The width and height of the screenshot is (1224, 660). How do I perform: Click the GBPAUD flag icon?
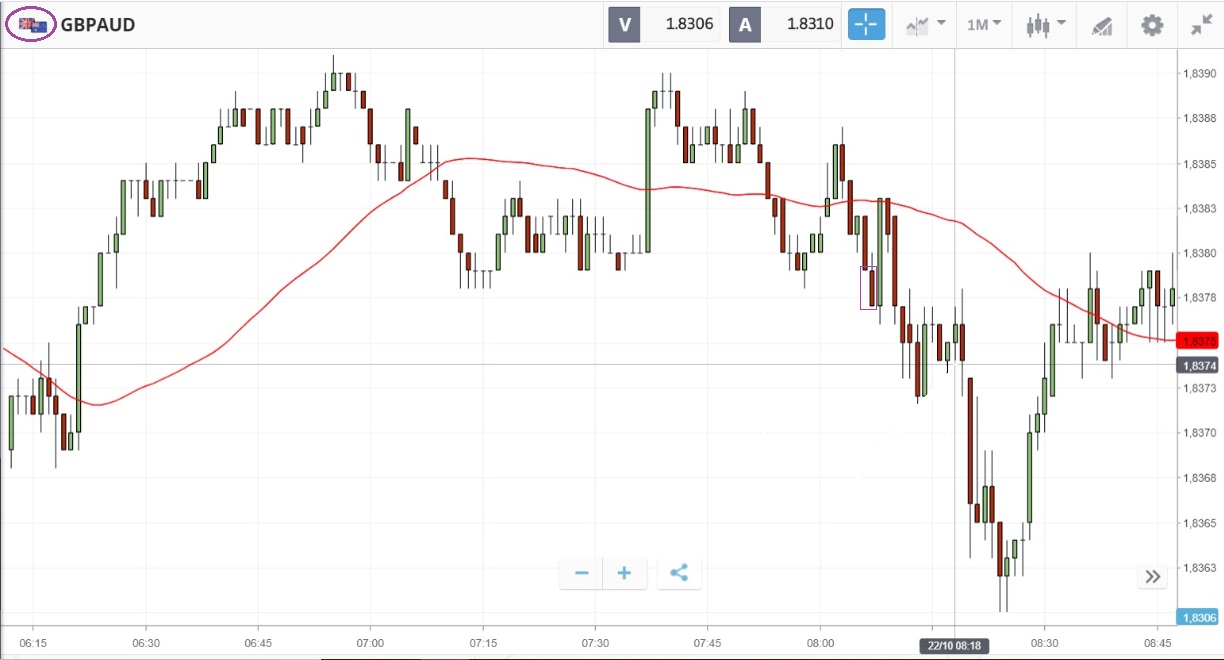33,23
